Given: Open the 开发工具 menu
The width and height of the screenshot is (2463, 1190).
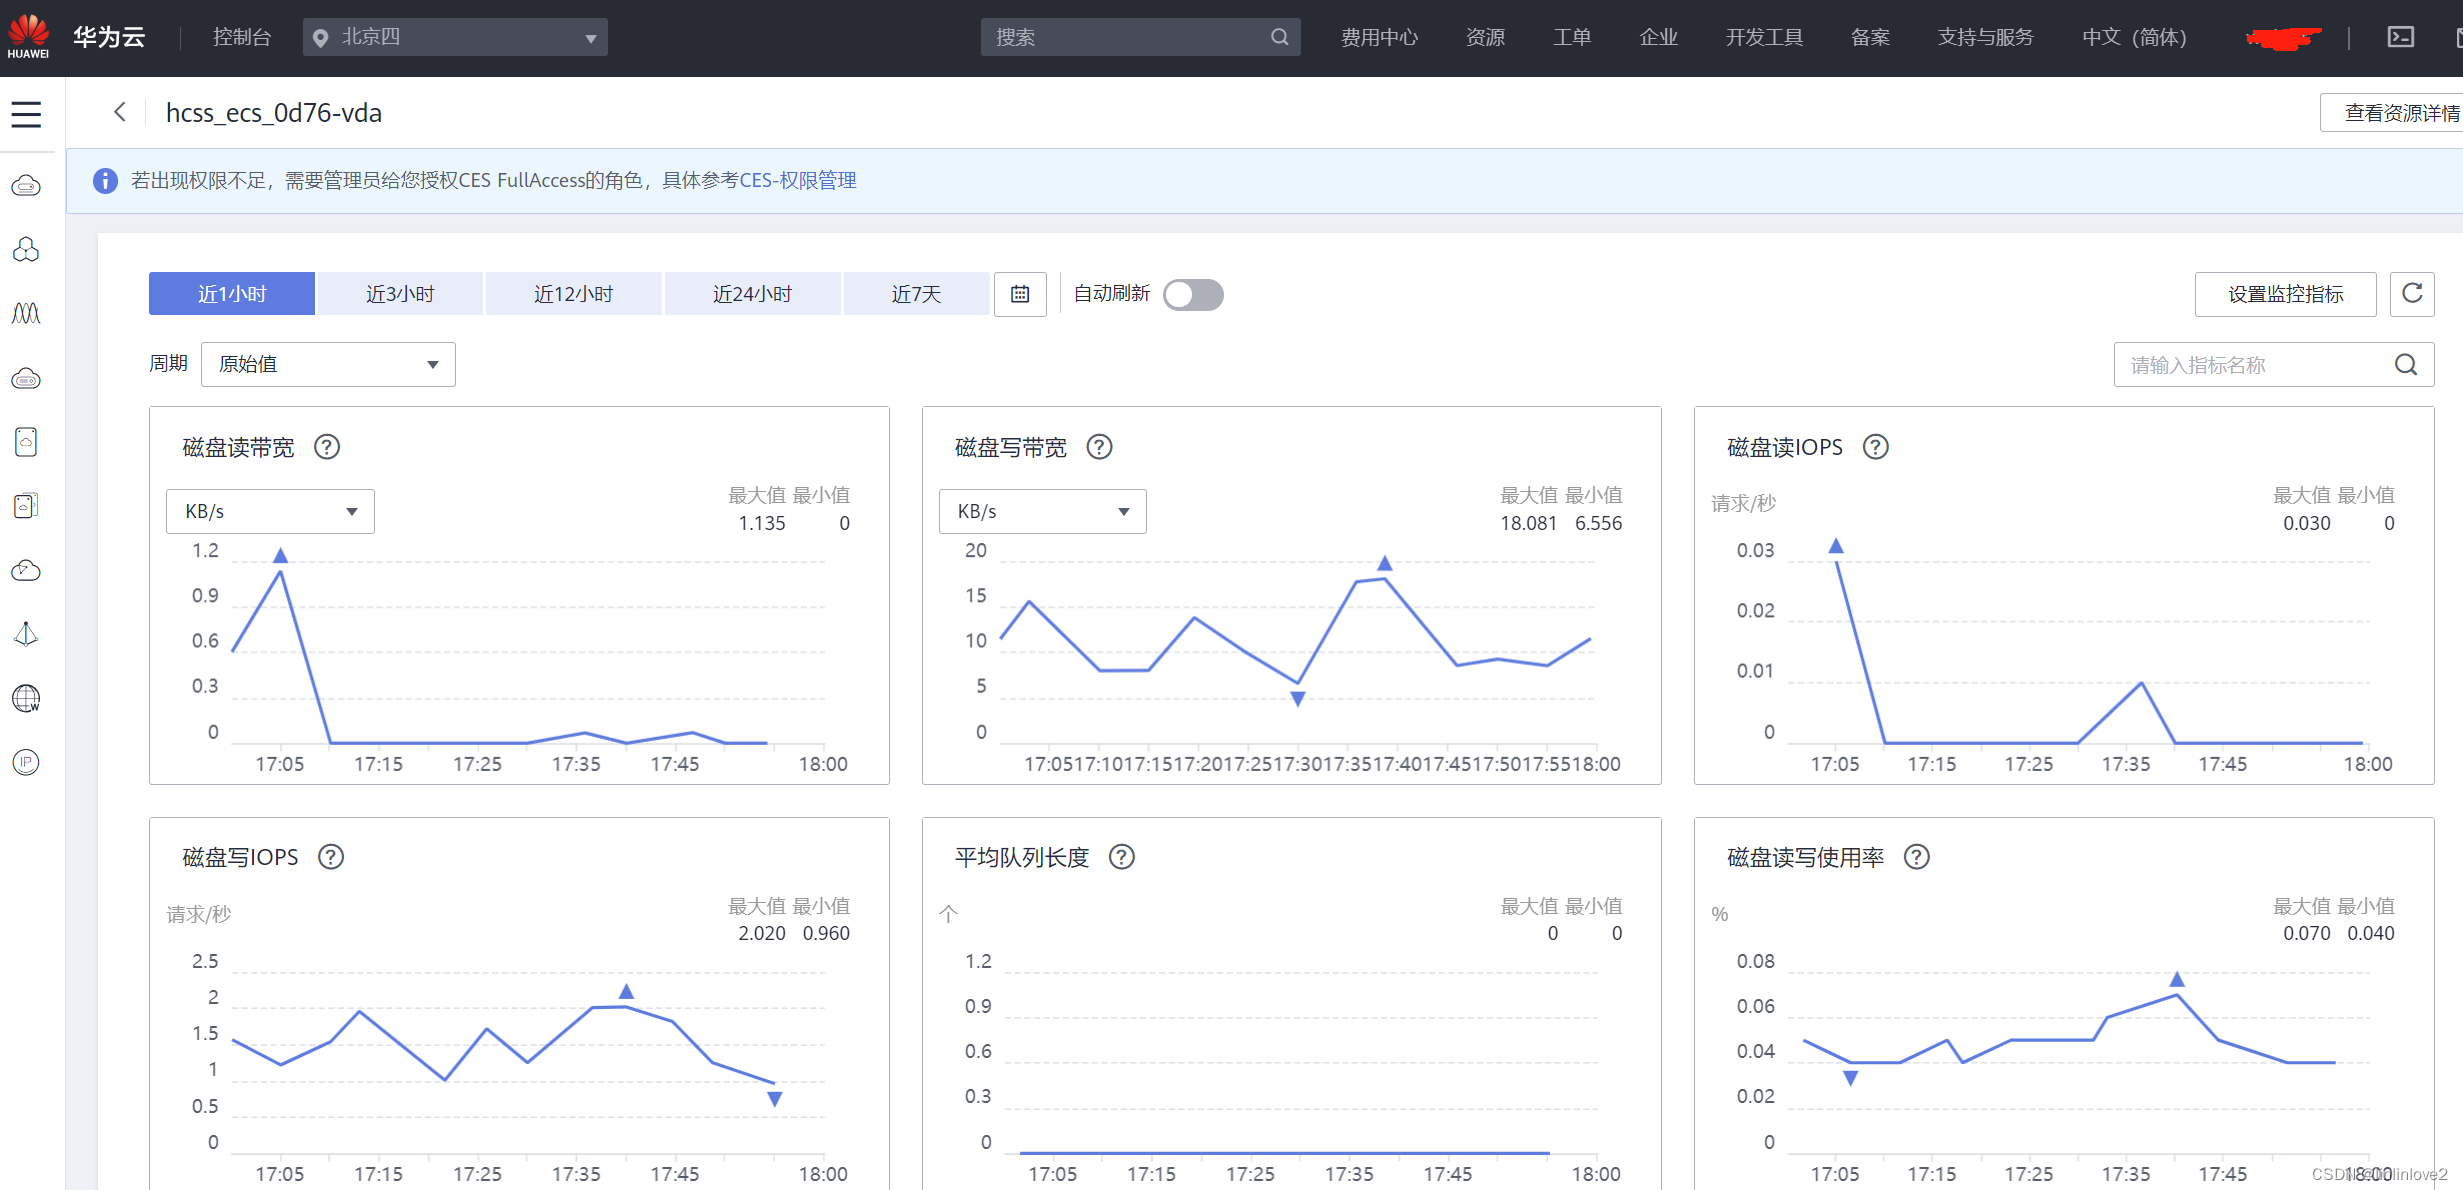Looking at the screenshot, I should pyautogui.click(x=1764, y=37).
